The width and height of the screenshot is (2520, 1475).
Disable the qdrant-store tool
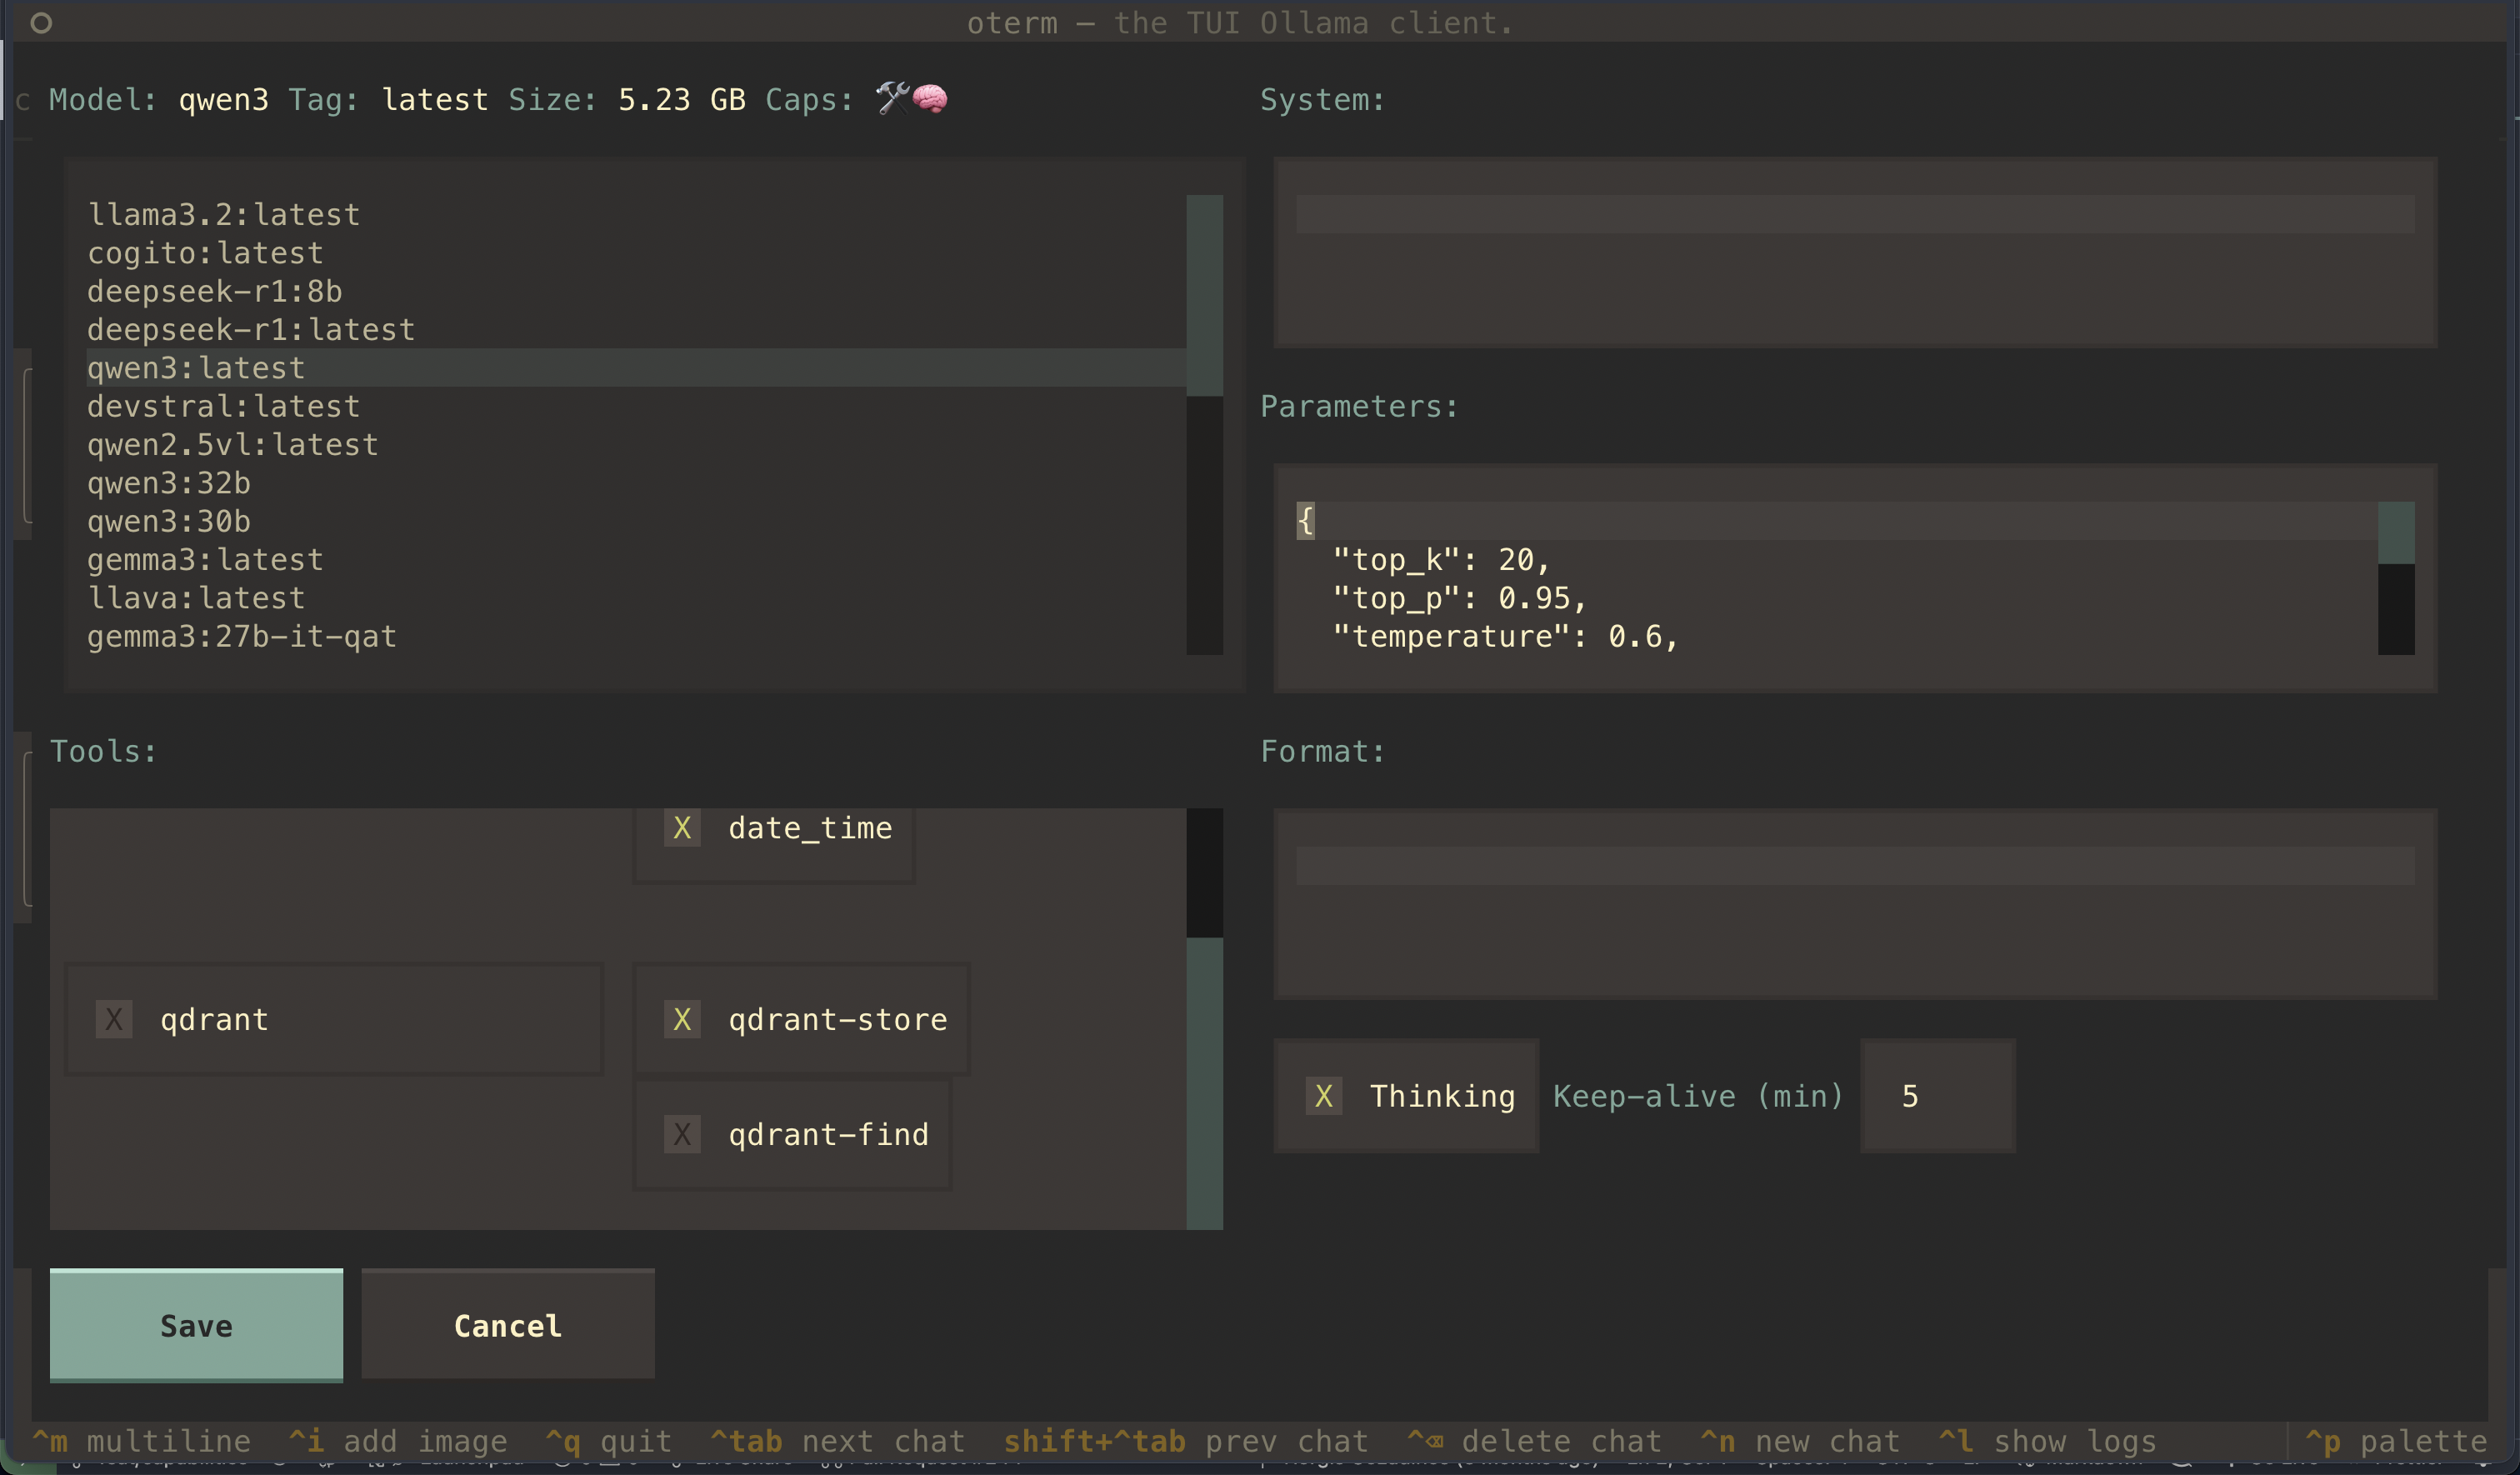683,1019
